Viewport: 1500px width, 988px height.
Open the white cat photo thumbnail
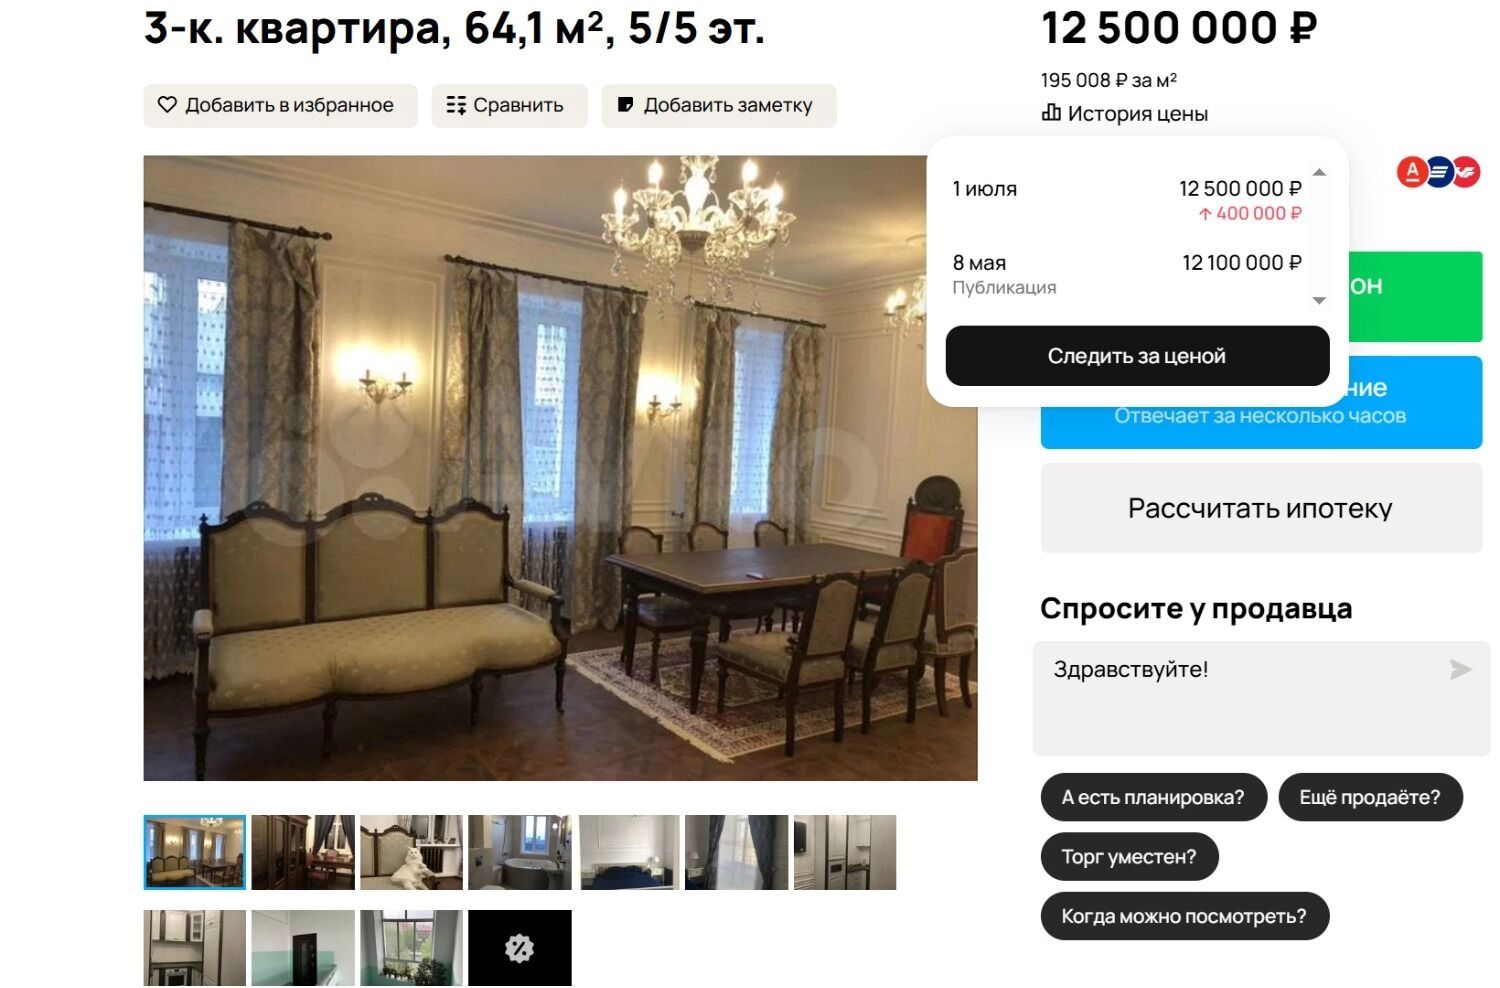click(412, 853)
